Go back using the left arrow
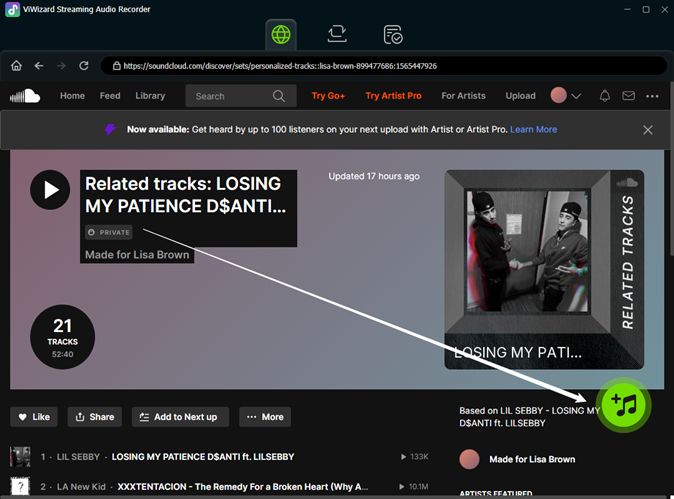The width and height of the screenshot is (674, 499). point(39,66)
